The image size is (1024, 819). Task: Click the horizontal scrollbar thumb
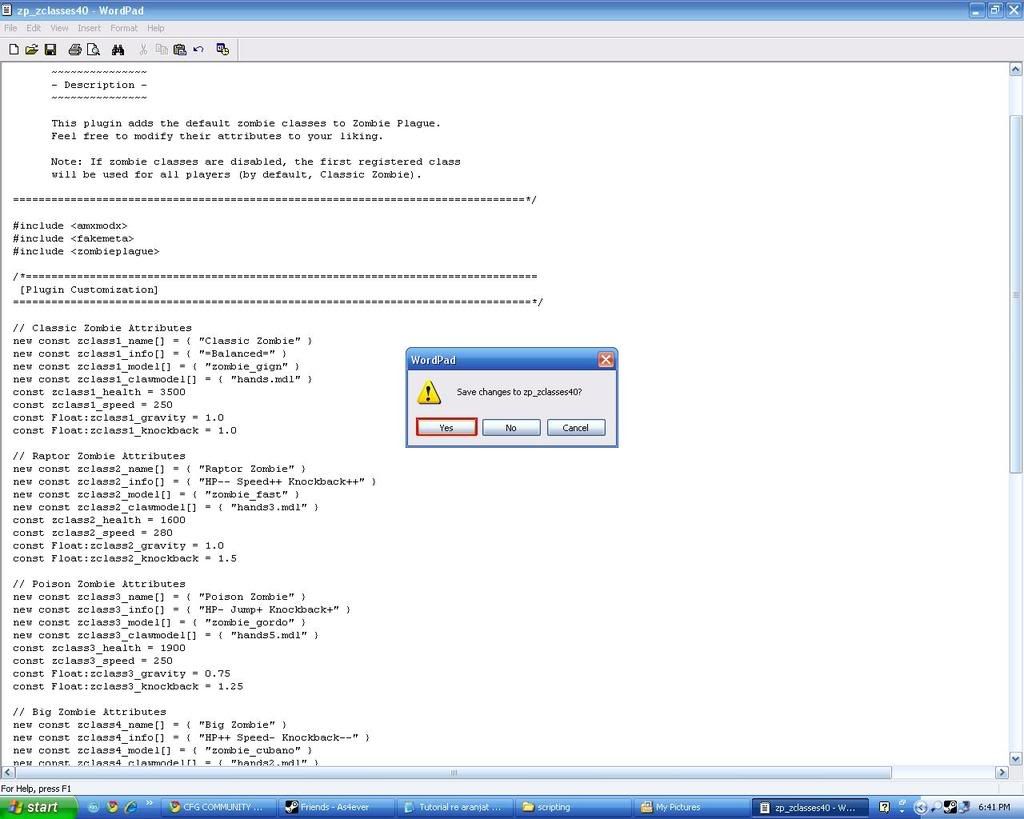click(453, 773)
